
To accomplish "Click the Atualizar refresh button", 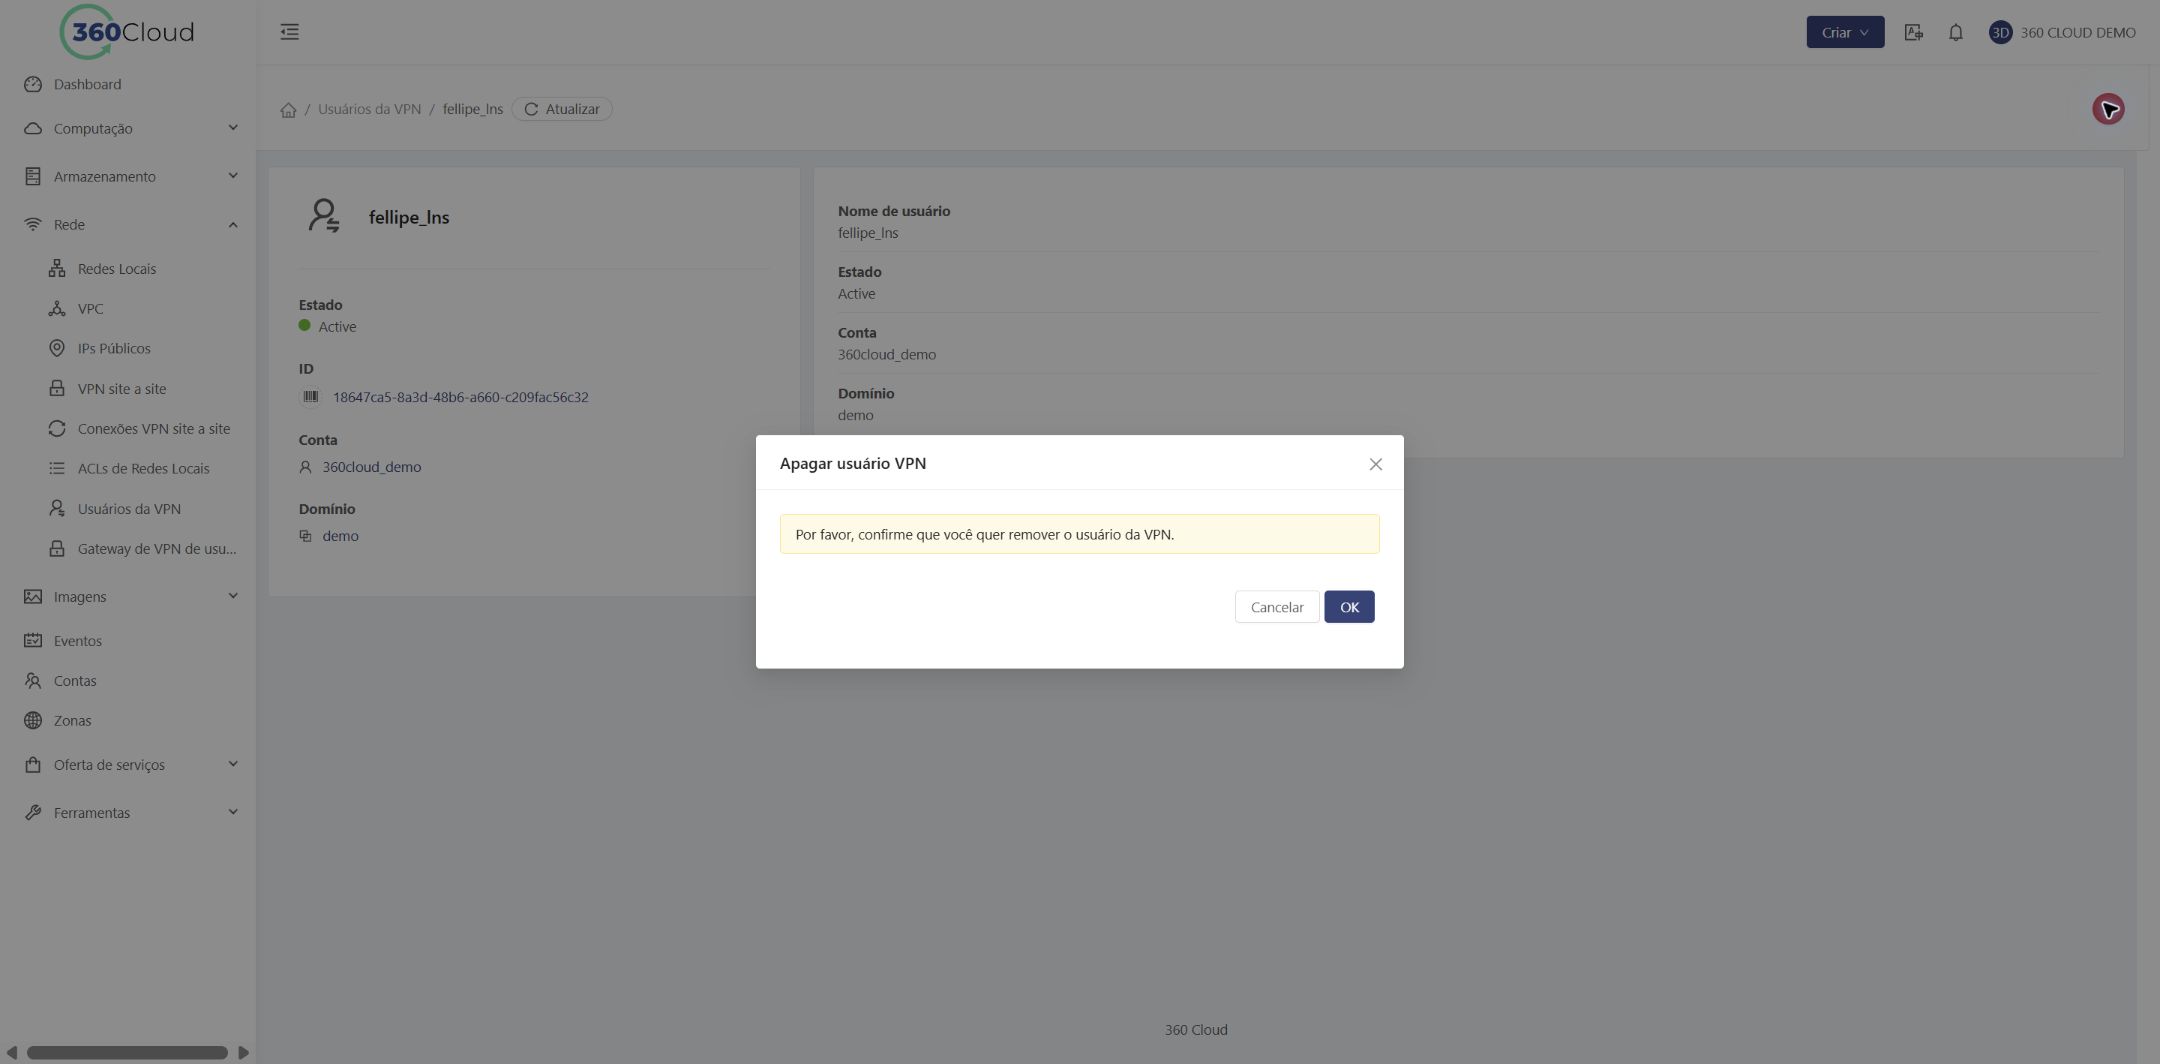I will click(x=562, y=109).
